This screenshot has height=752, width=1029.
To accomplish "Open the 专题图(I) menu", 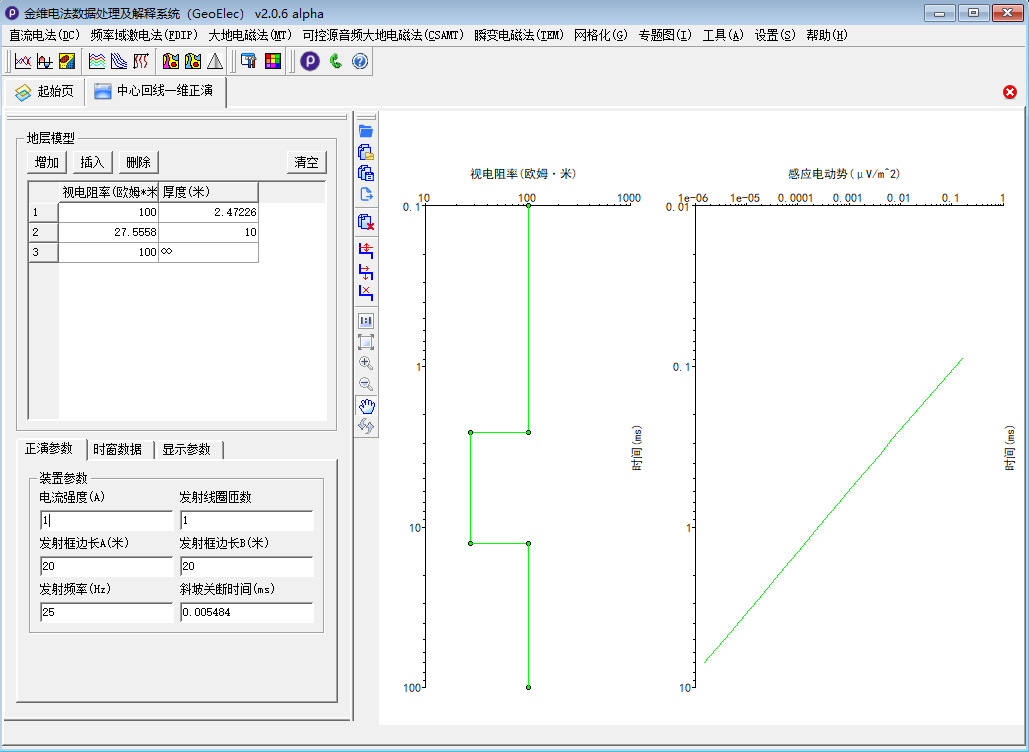I will [665, 35].
